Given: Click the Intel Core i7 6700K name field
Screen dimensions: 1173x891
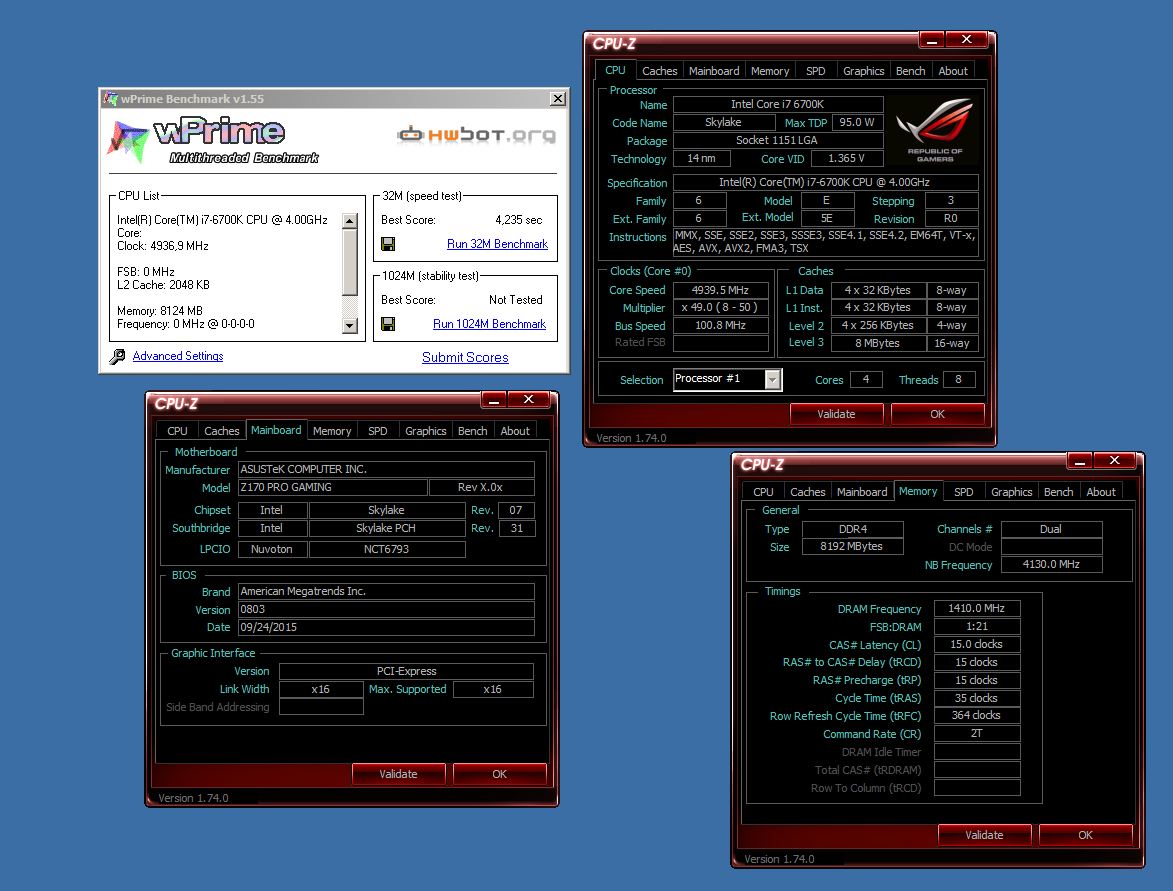Looking at the screenshot, I should click(x=778, y=105).
